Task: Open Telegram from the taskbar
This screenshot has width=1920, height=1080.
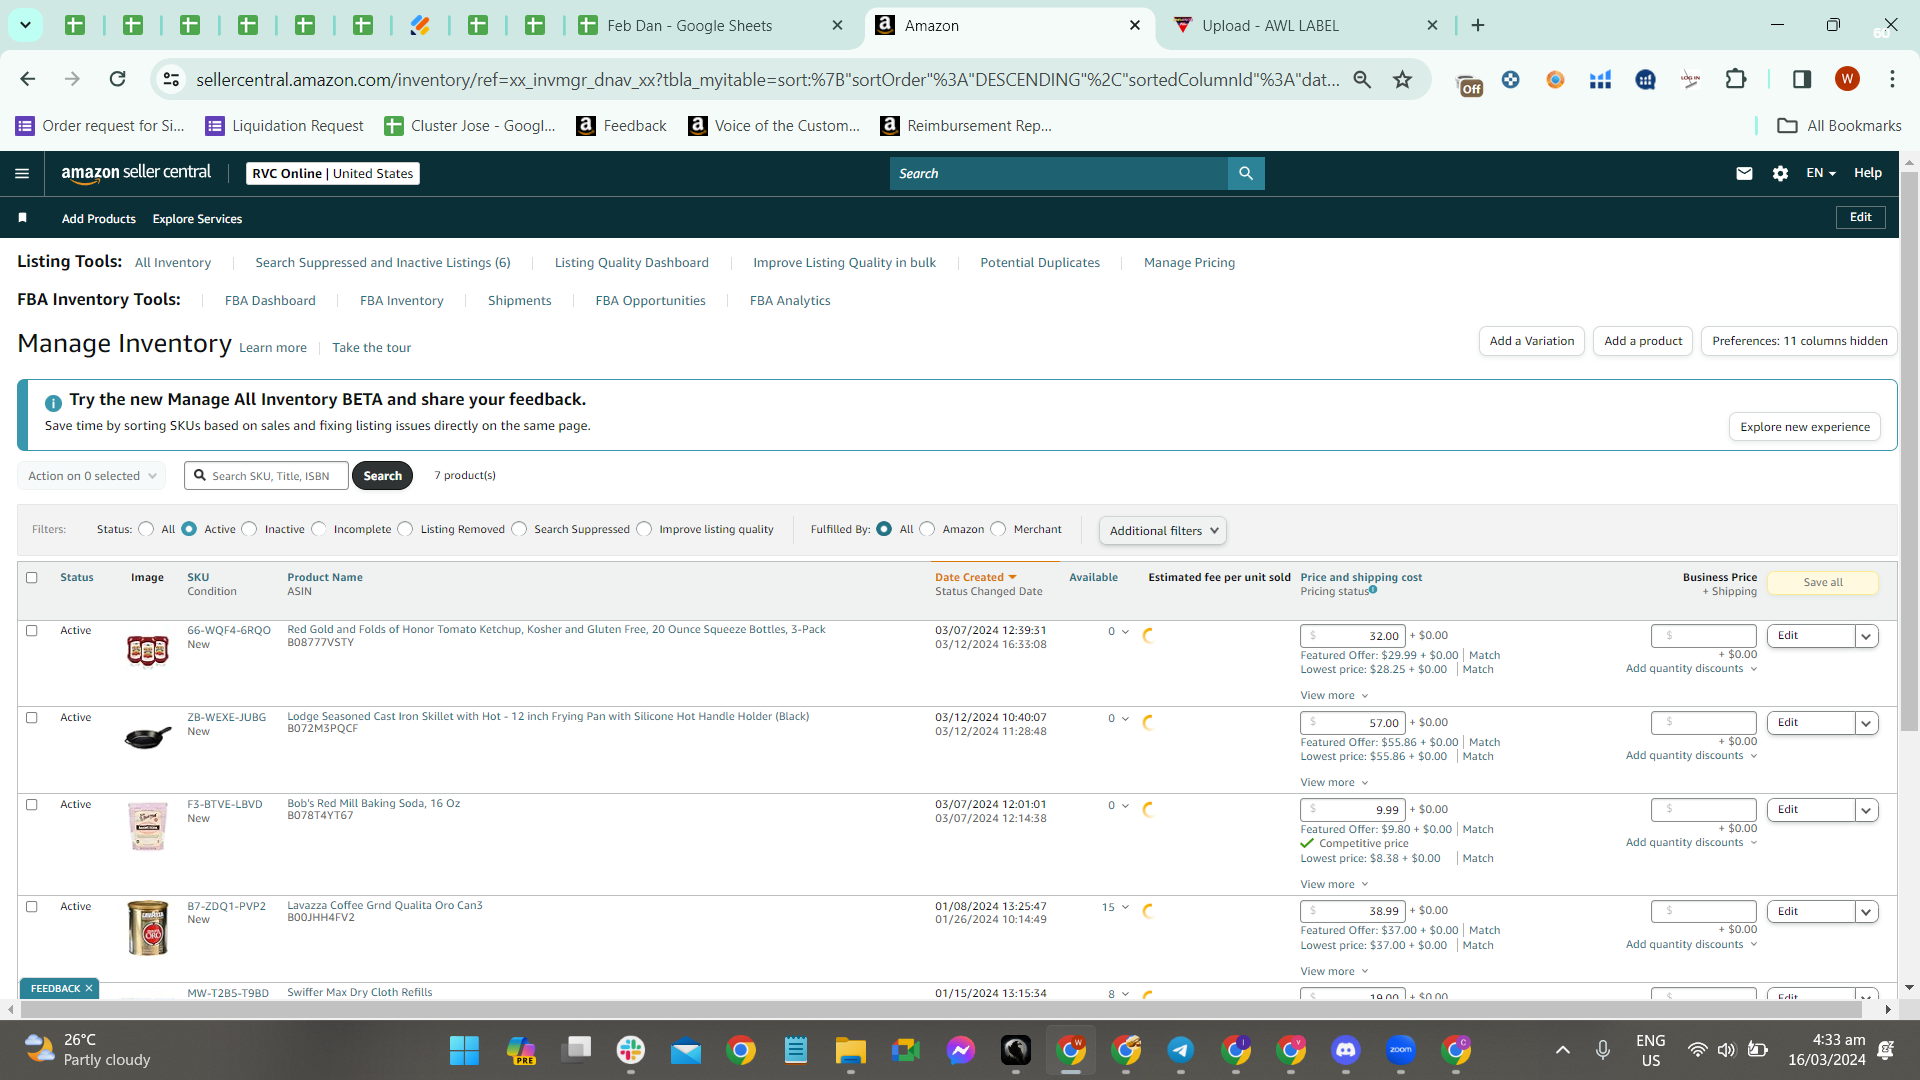Action: 1181,1050
